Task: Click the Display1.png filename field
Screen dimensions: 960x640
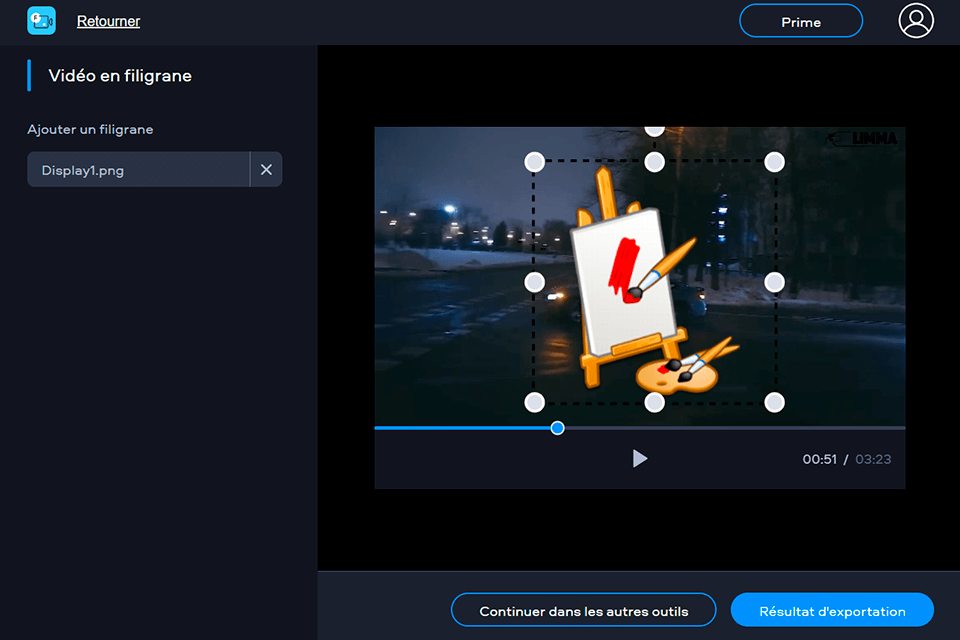Action: [x=138, y=169]
